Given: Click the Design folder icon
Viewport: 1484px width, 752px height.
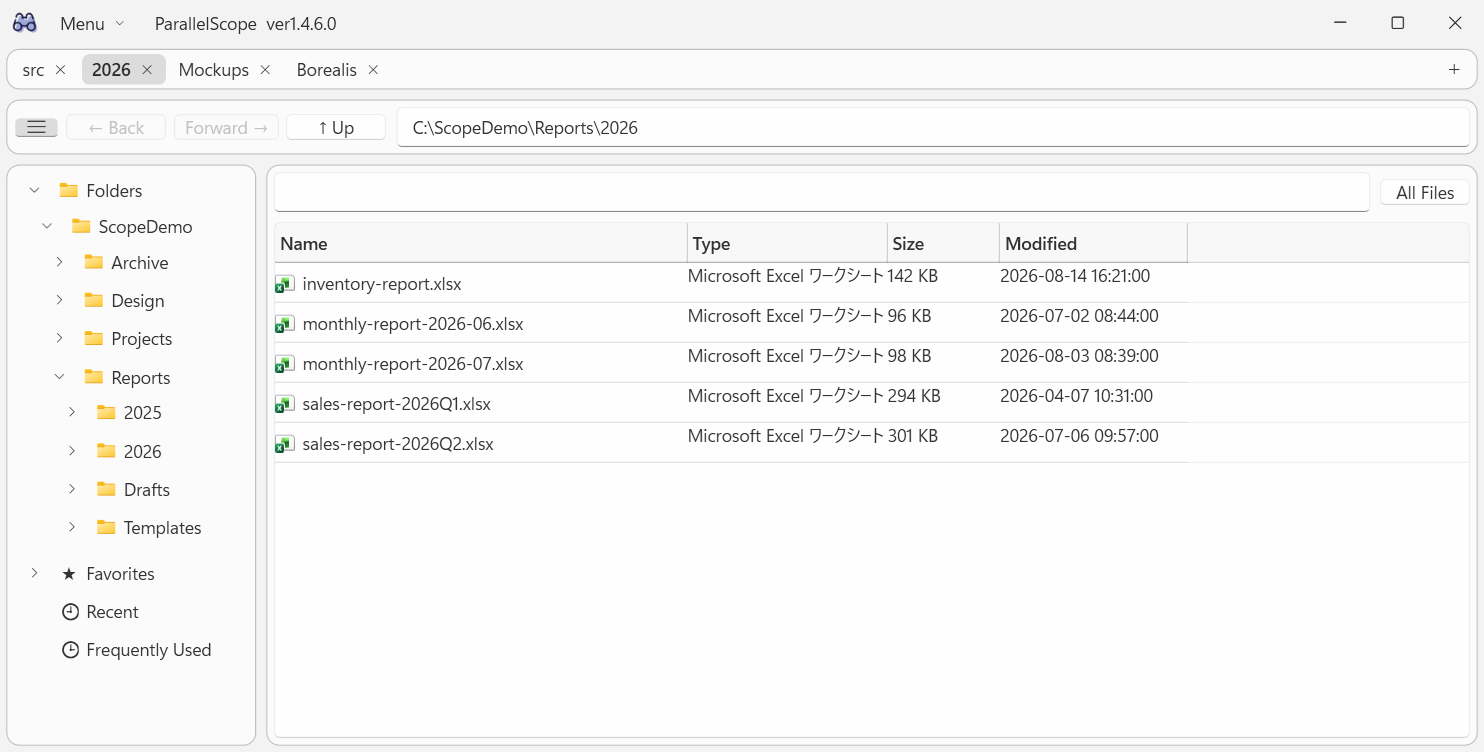Looking at the screenshot, I should click(x=94, y=300).
